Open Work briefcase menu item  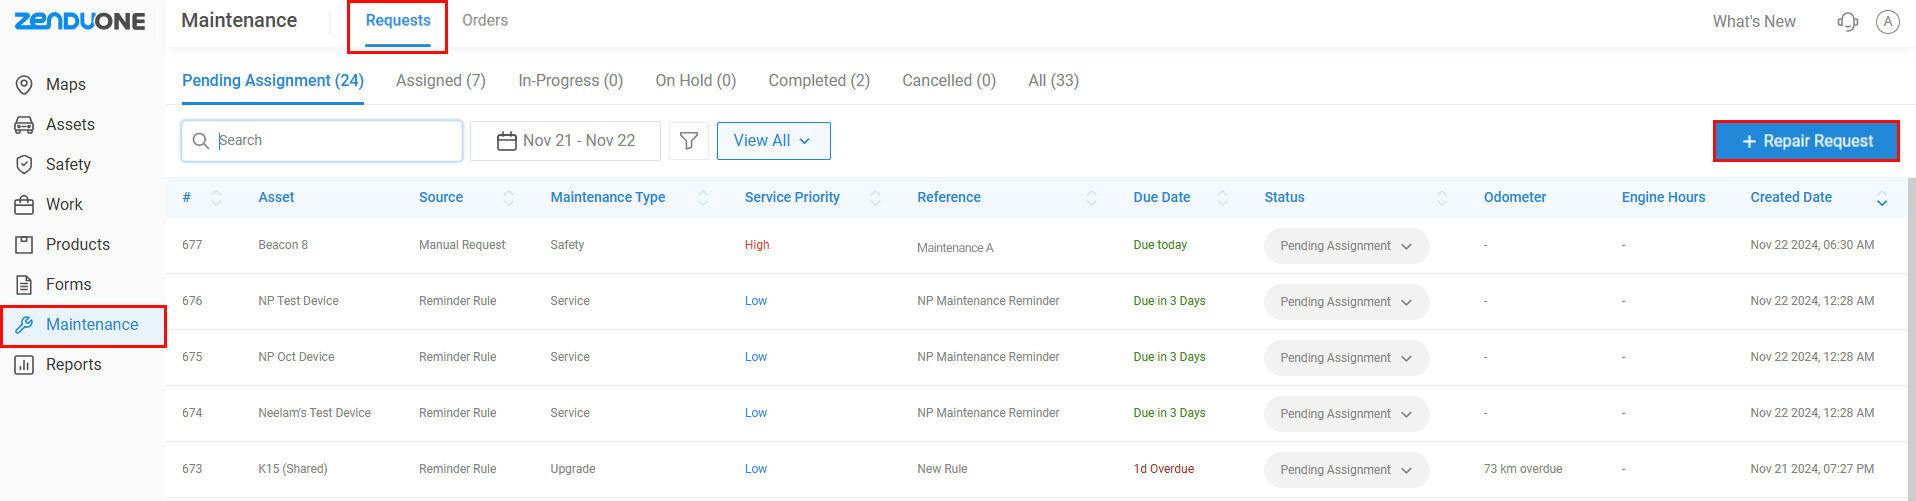pyautogui.click(x=24, y=205)
